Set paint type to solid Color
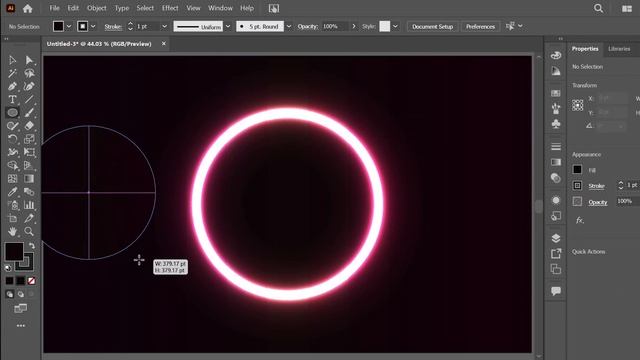The image size is (640, 360). pyautogui.click(x=9, y=281)
